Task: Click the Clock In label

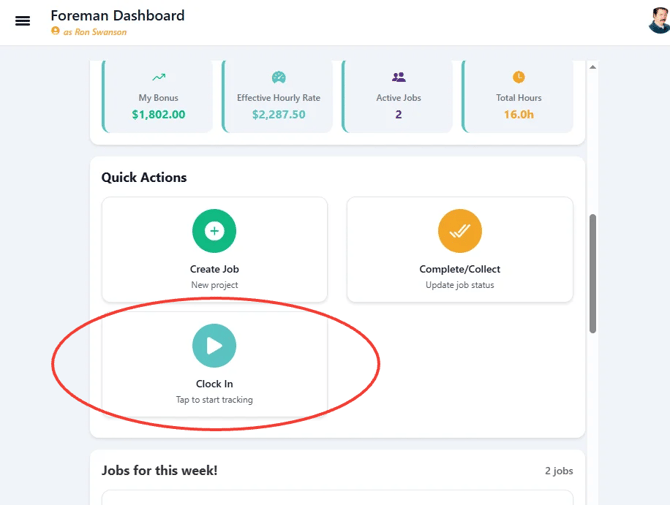Action: click(215, 384)
